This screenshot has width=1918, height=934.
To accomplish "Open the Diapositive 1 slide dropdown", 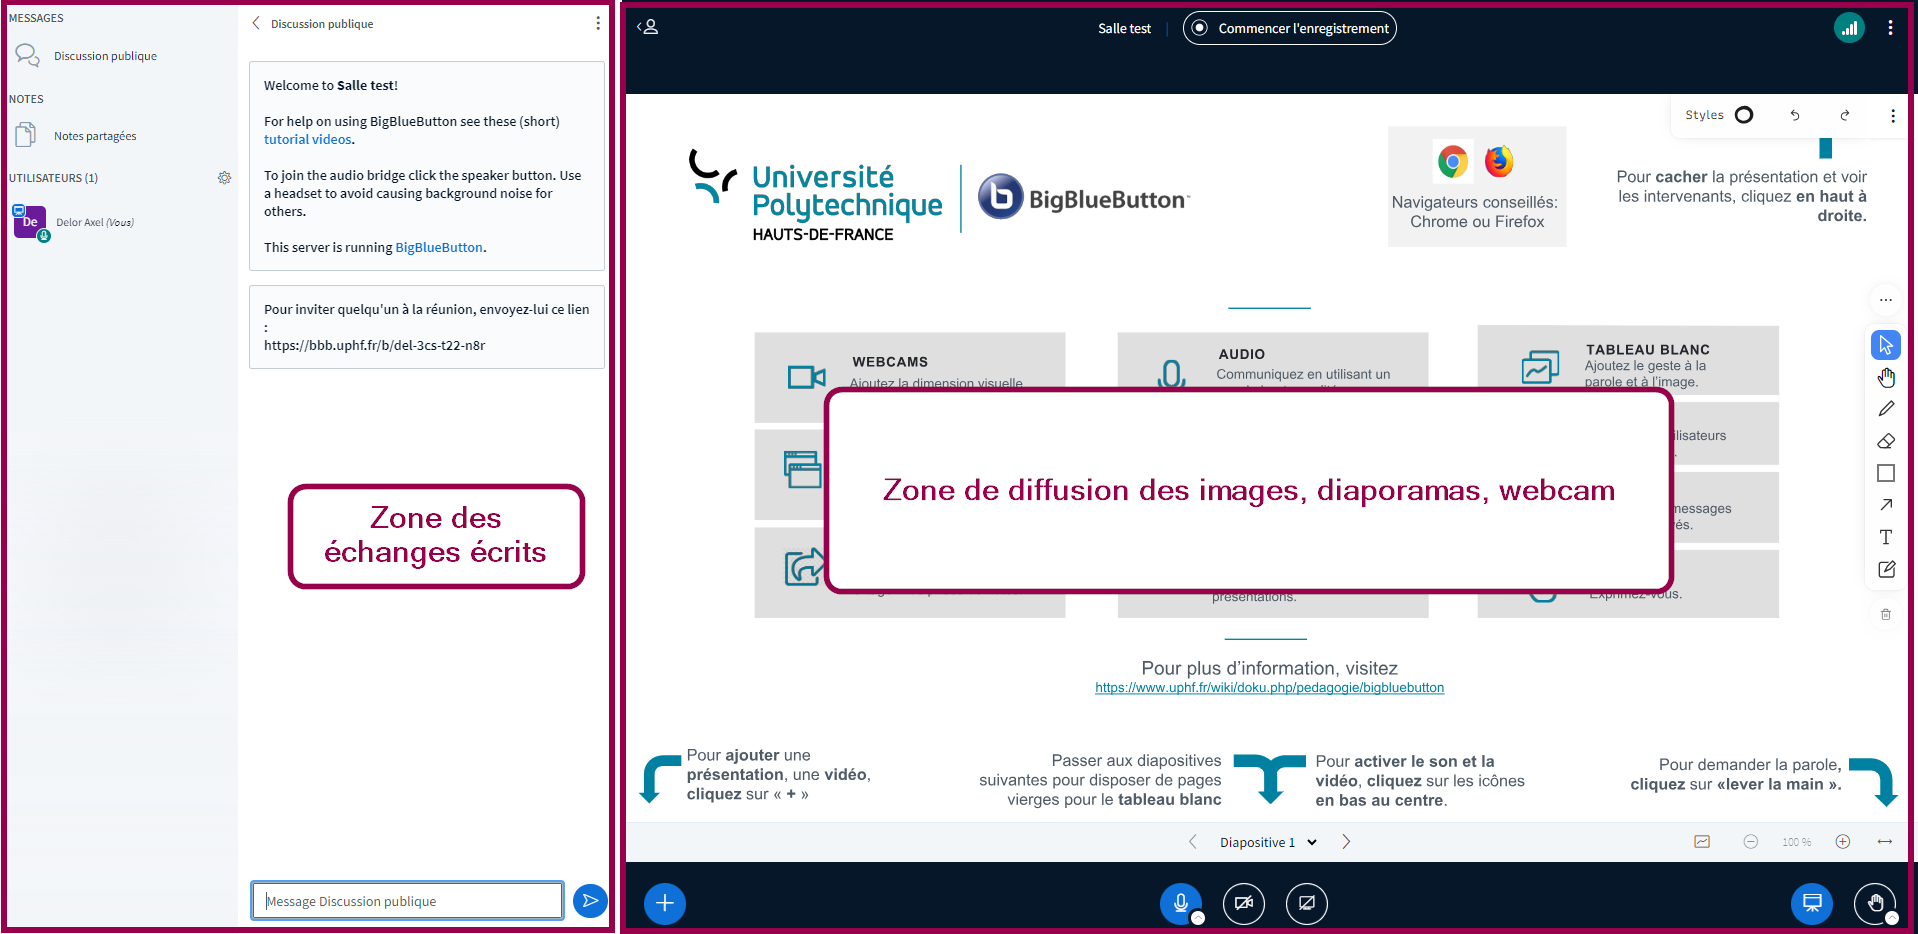I will click(1267, 842).
